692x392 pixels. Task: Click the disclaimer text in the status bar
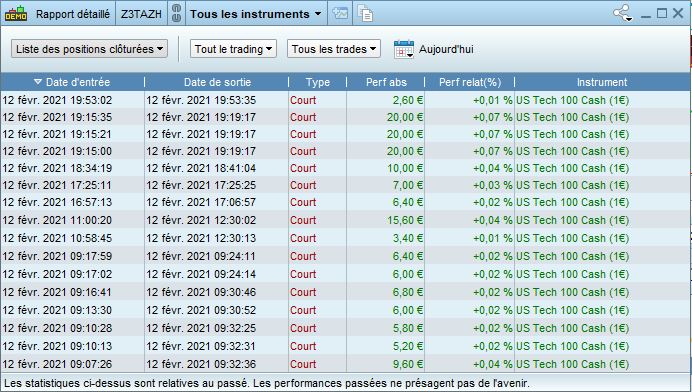click(x=267, y=383)
